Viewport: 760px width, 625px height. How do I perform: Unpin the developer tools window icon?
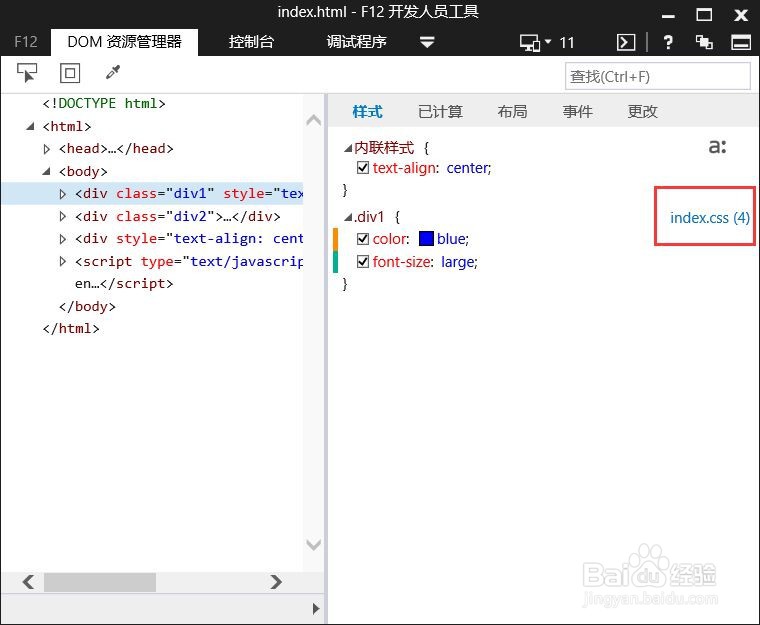coord(704,43)
